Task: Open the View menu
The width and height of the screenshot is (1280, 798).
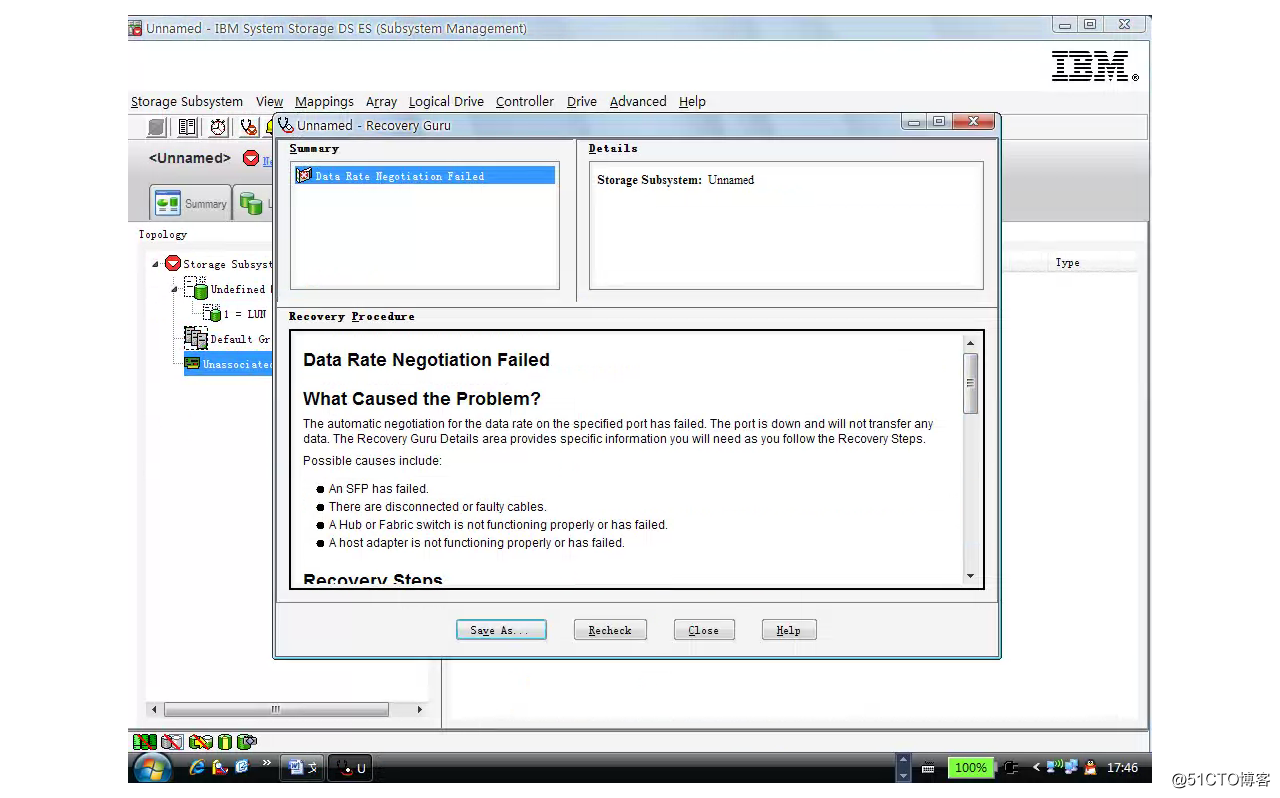Action: coord(270,101)
